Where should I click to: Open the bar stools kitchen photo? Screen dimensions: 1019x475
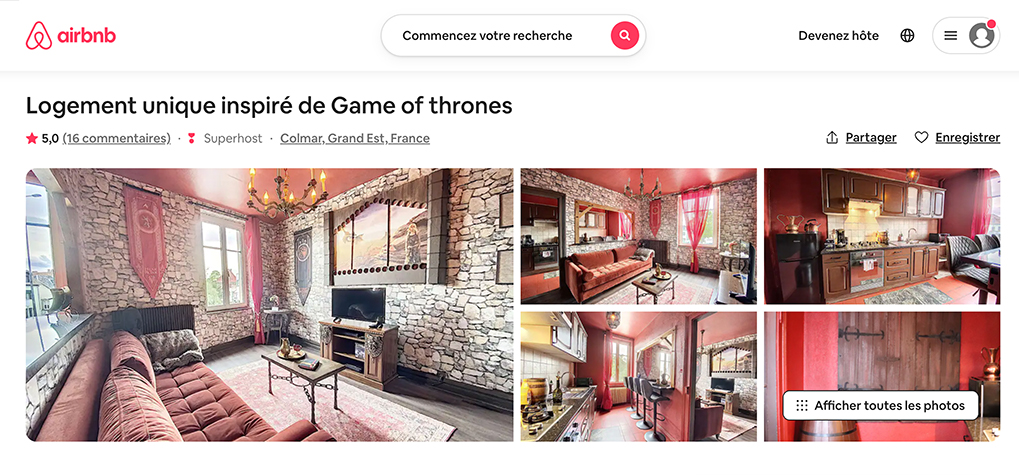click(638, 376)
